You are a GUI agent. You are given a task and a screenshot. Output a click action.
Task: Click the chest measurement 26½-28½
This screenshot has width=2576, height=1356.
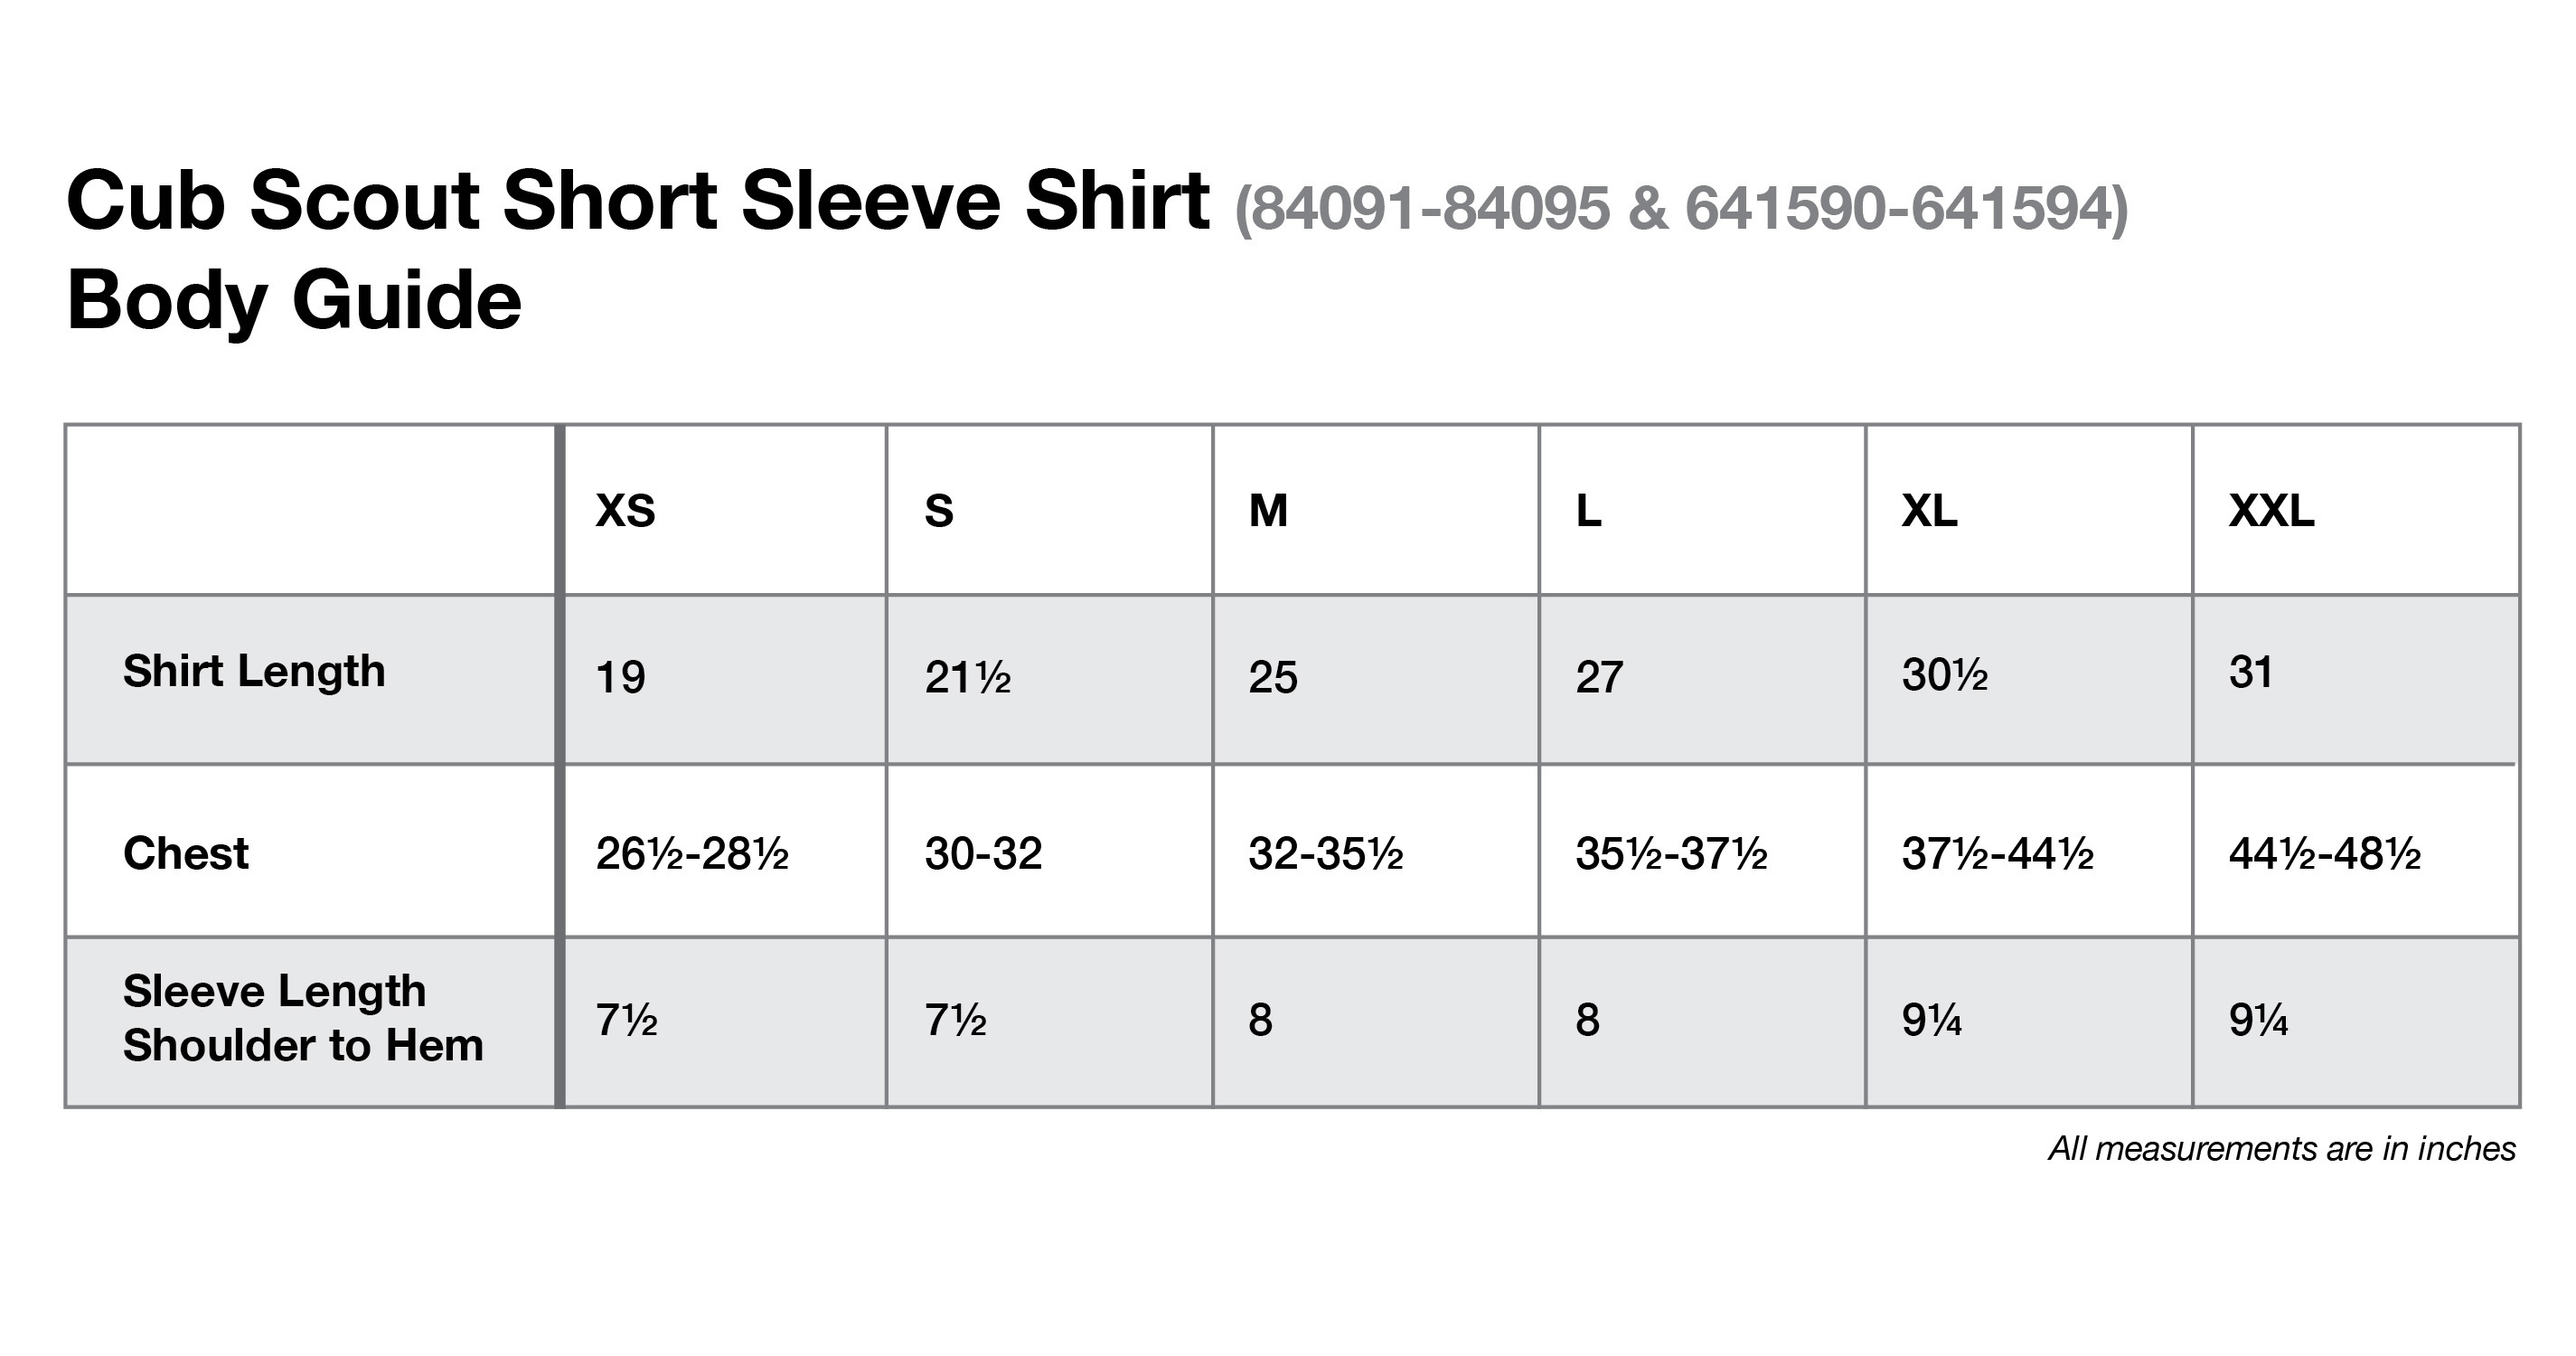[x=692, y=853]
